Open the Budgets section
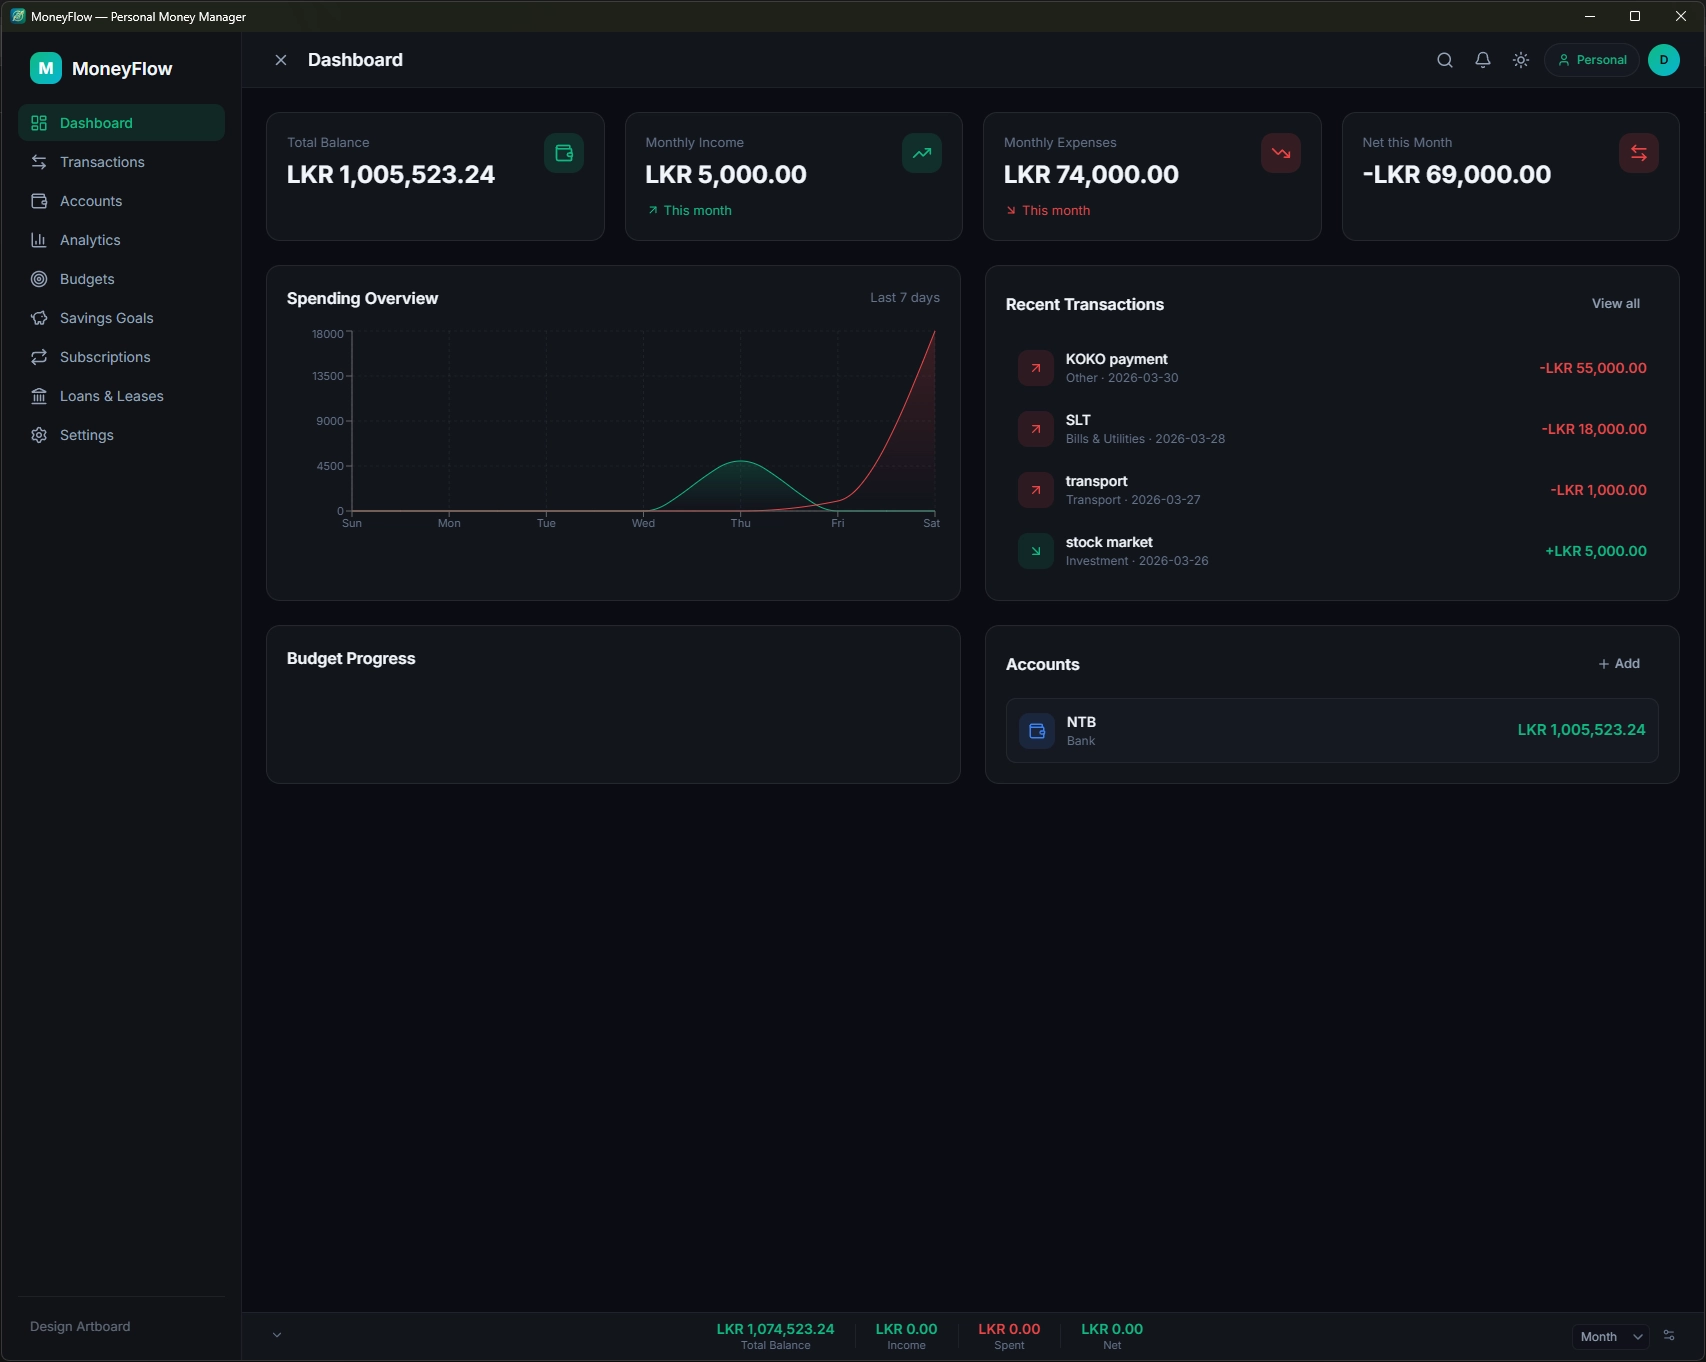Screen dimensions: 1706x1362 pos(87,278)
